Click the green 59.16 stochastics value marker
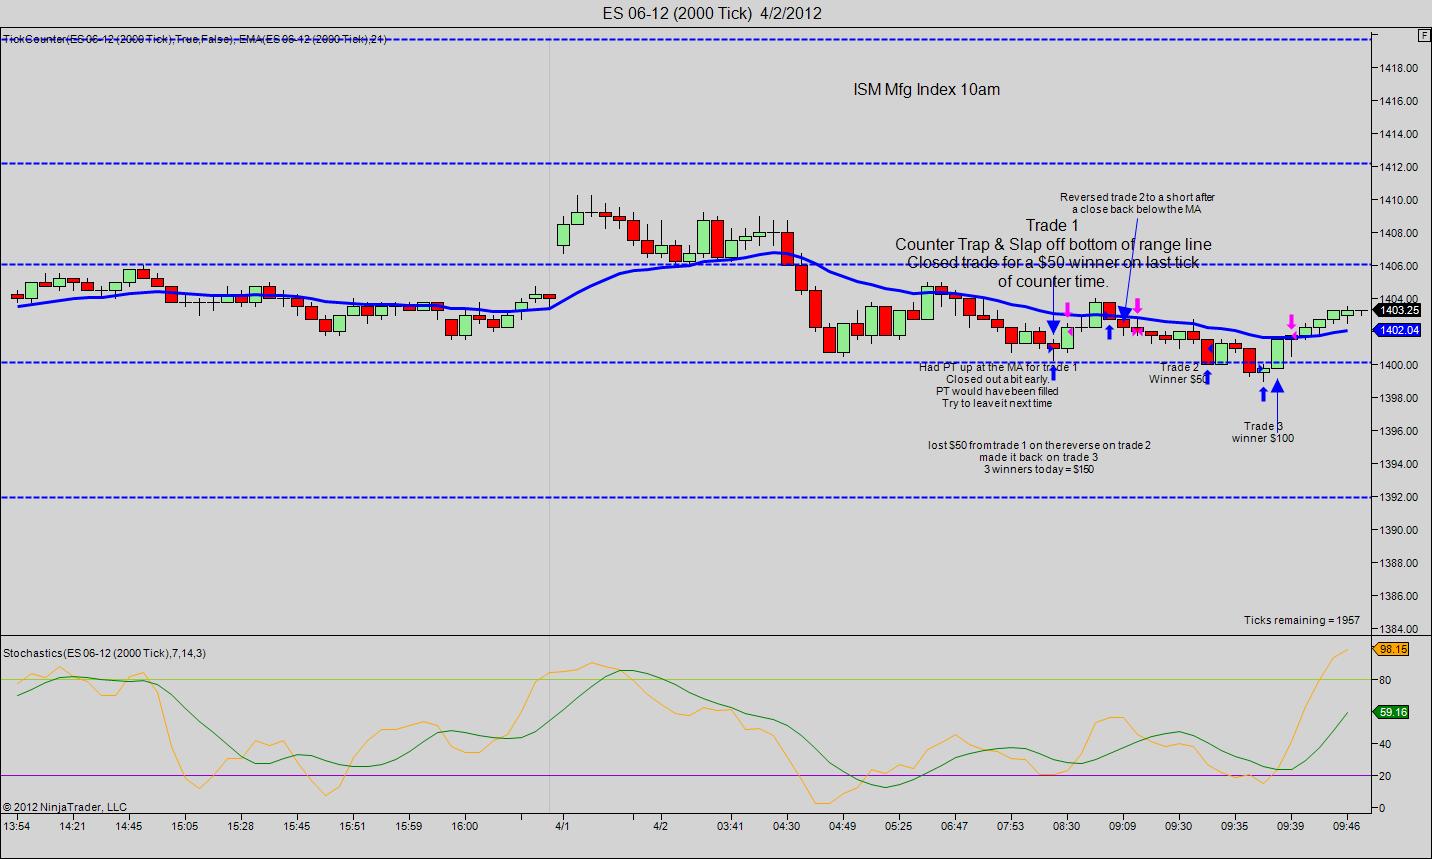The height and width of the screenshot is (859, 1432). 1393,712
